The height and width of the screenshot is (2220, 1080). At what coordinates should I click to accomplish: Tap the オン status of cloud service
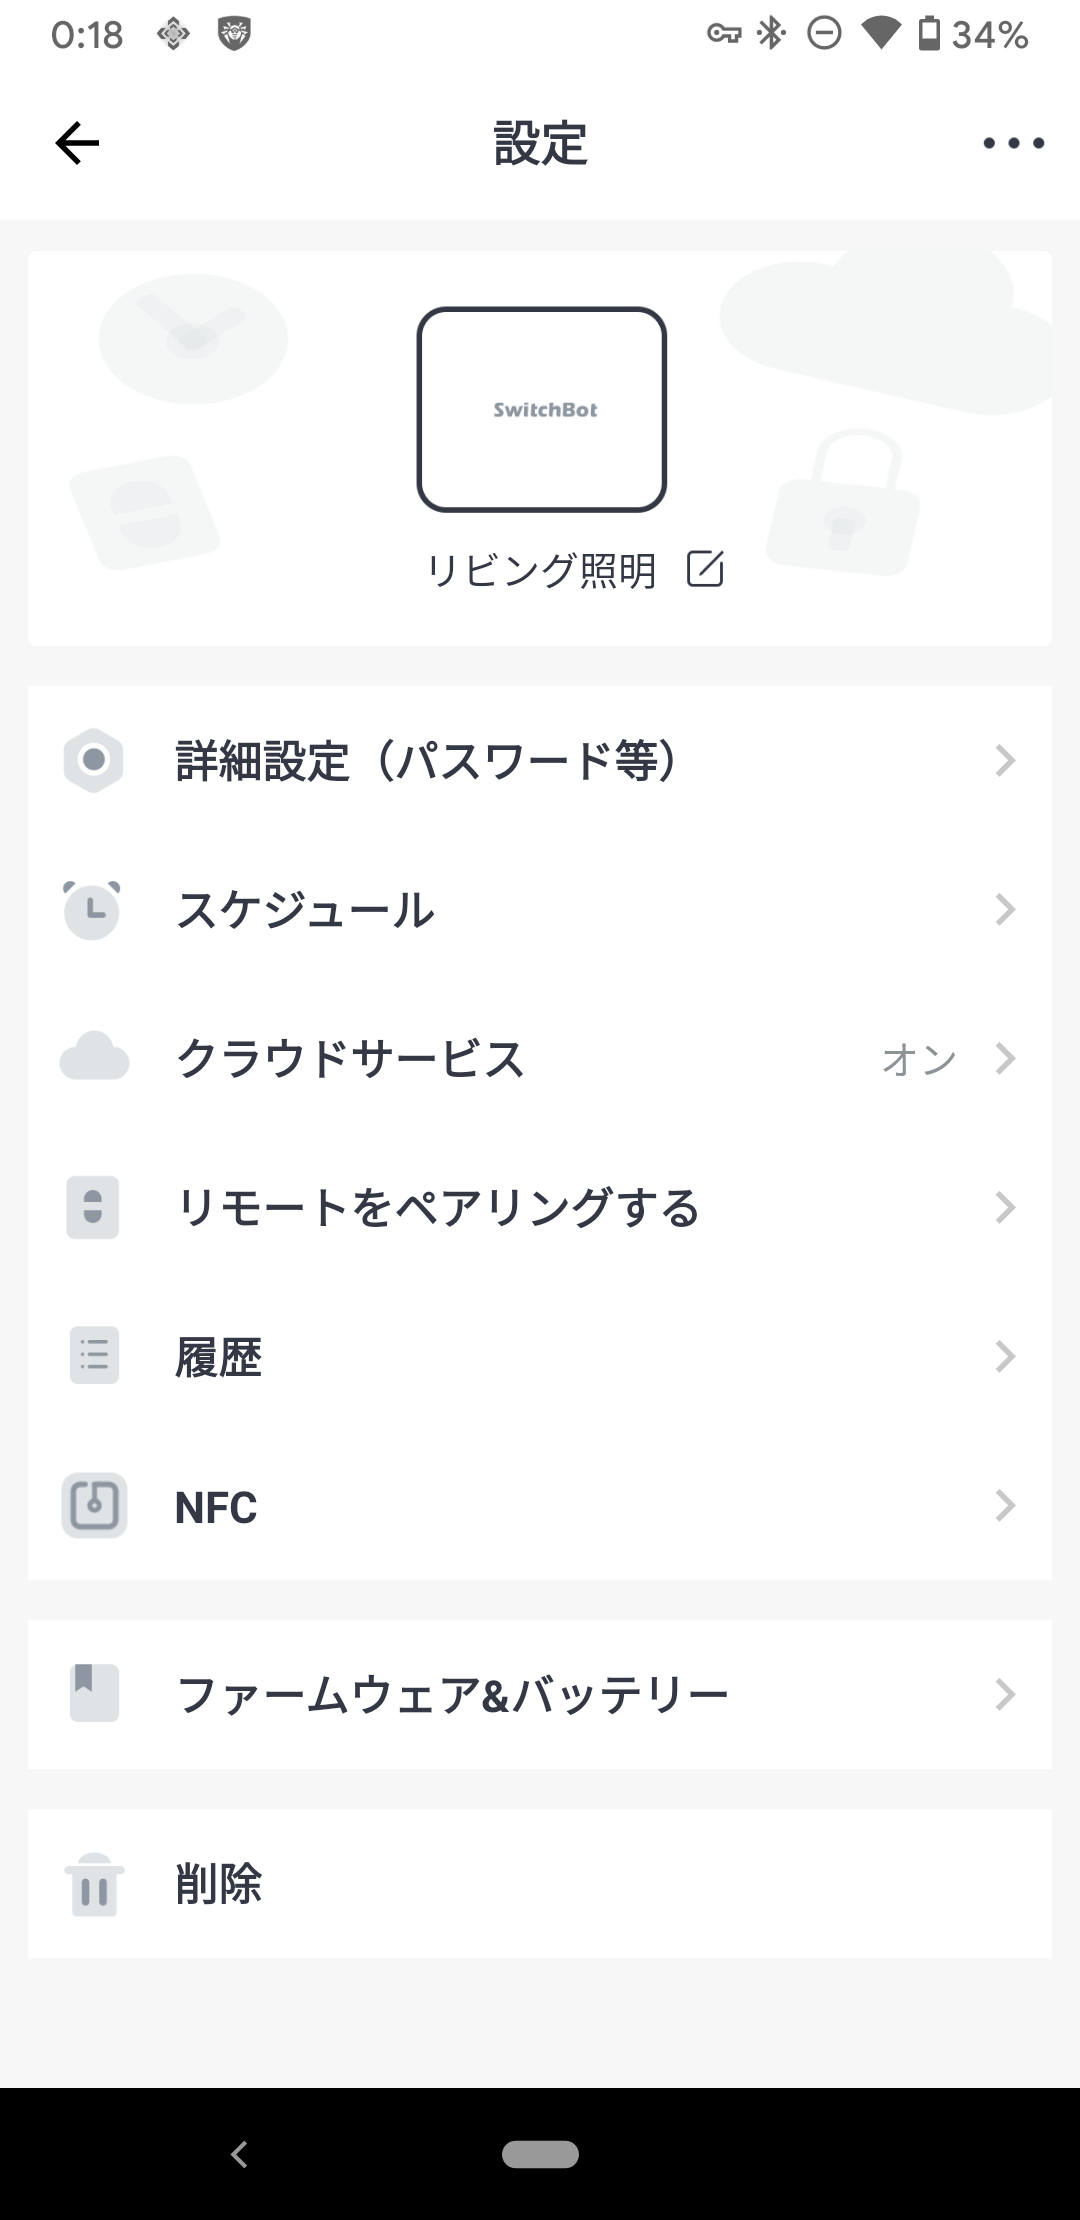919,1059
